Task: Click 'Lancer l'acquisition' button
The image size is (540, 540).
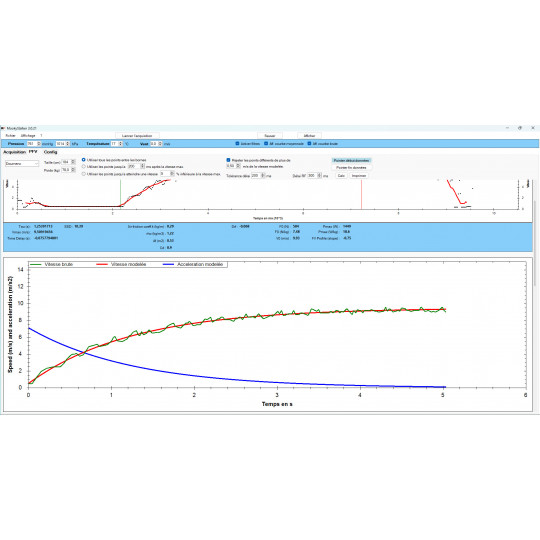Action: (137, 136)
